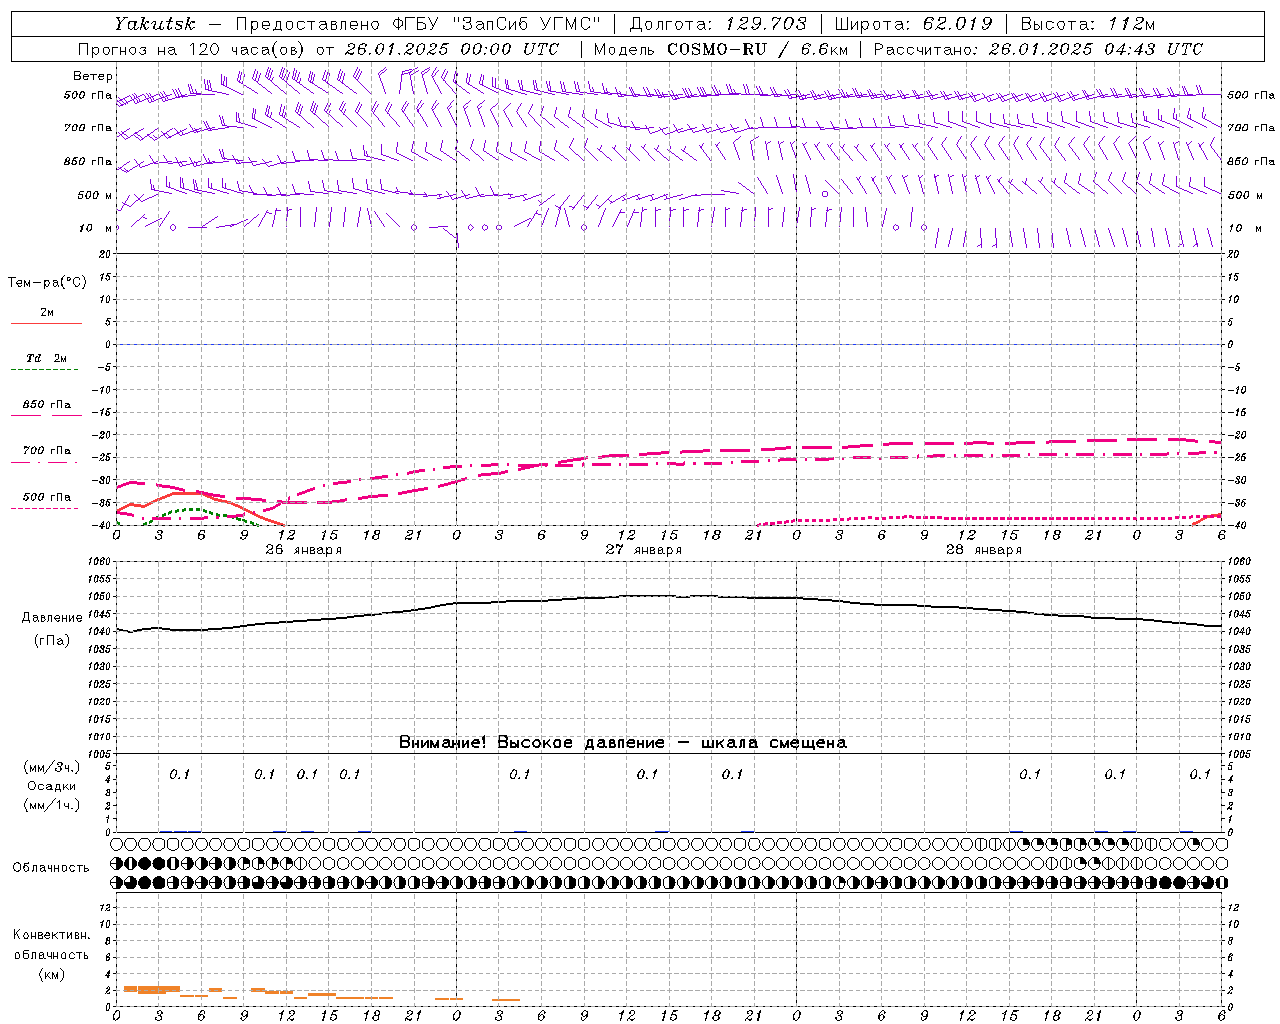Click the computed time 'Рассчитано: 26.01.2025 04:43 UTC'

pos(1038,49)
